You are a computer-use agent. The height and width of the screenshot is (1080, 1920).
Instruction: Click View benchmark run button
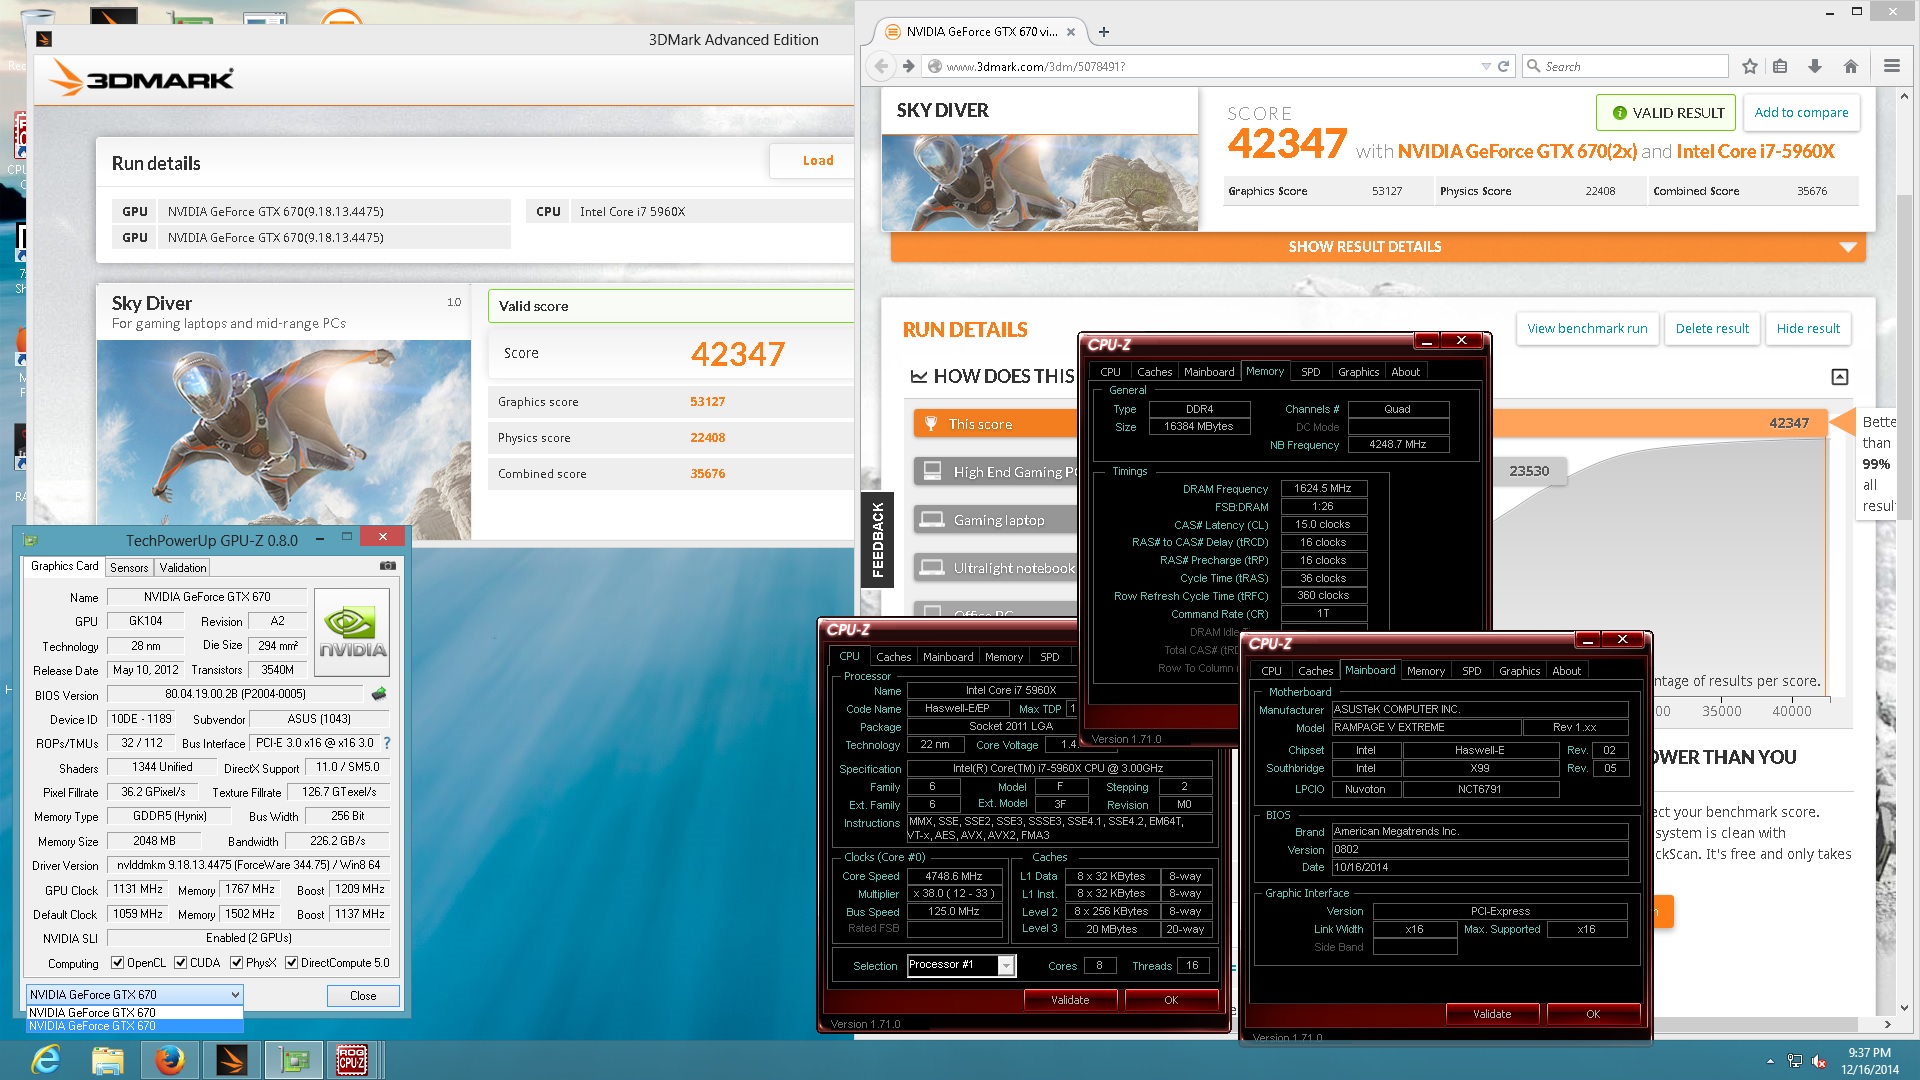point(1587,329)
